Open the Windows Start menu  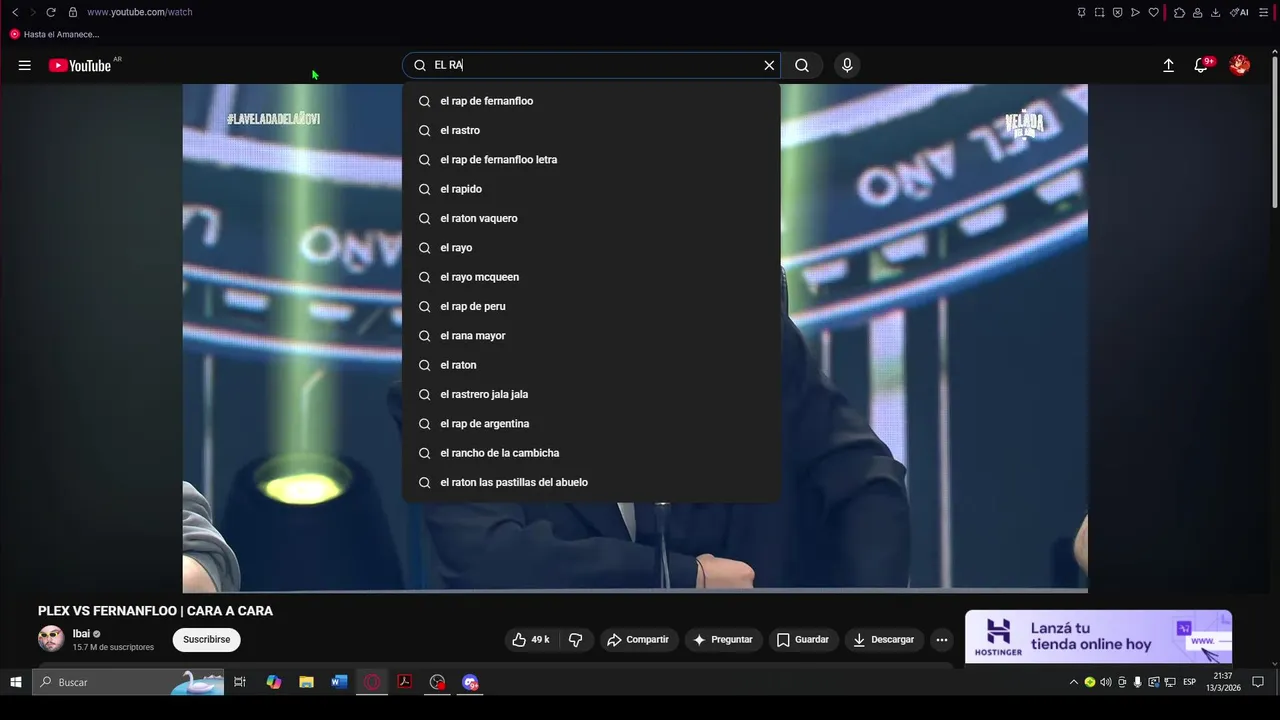[16, 682]
